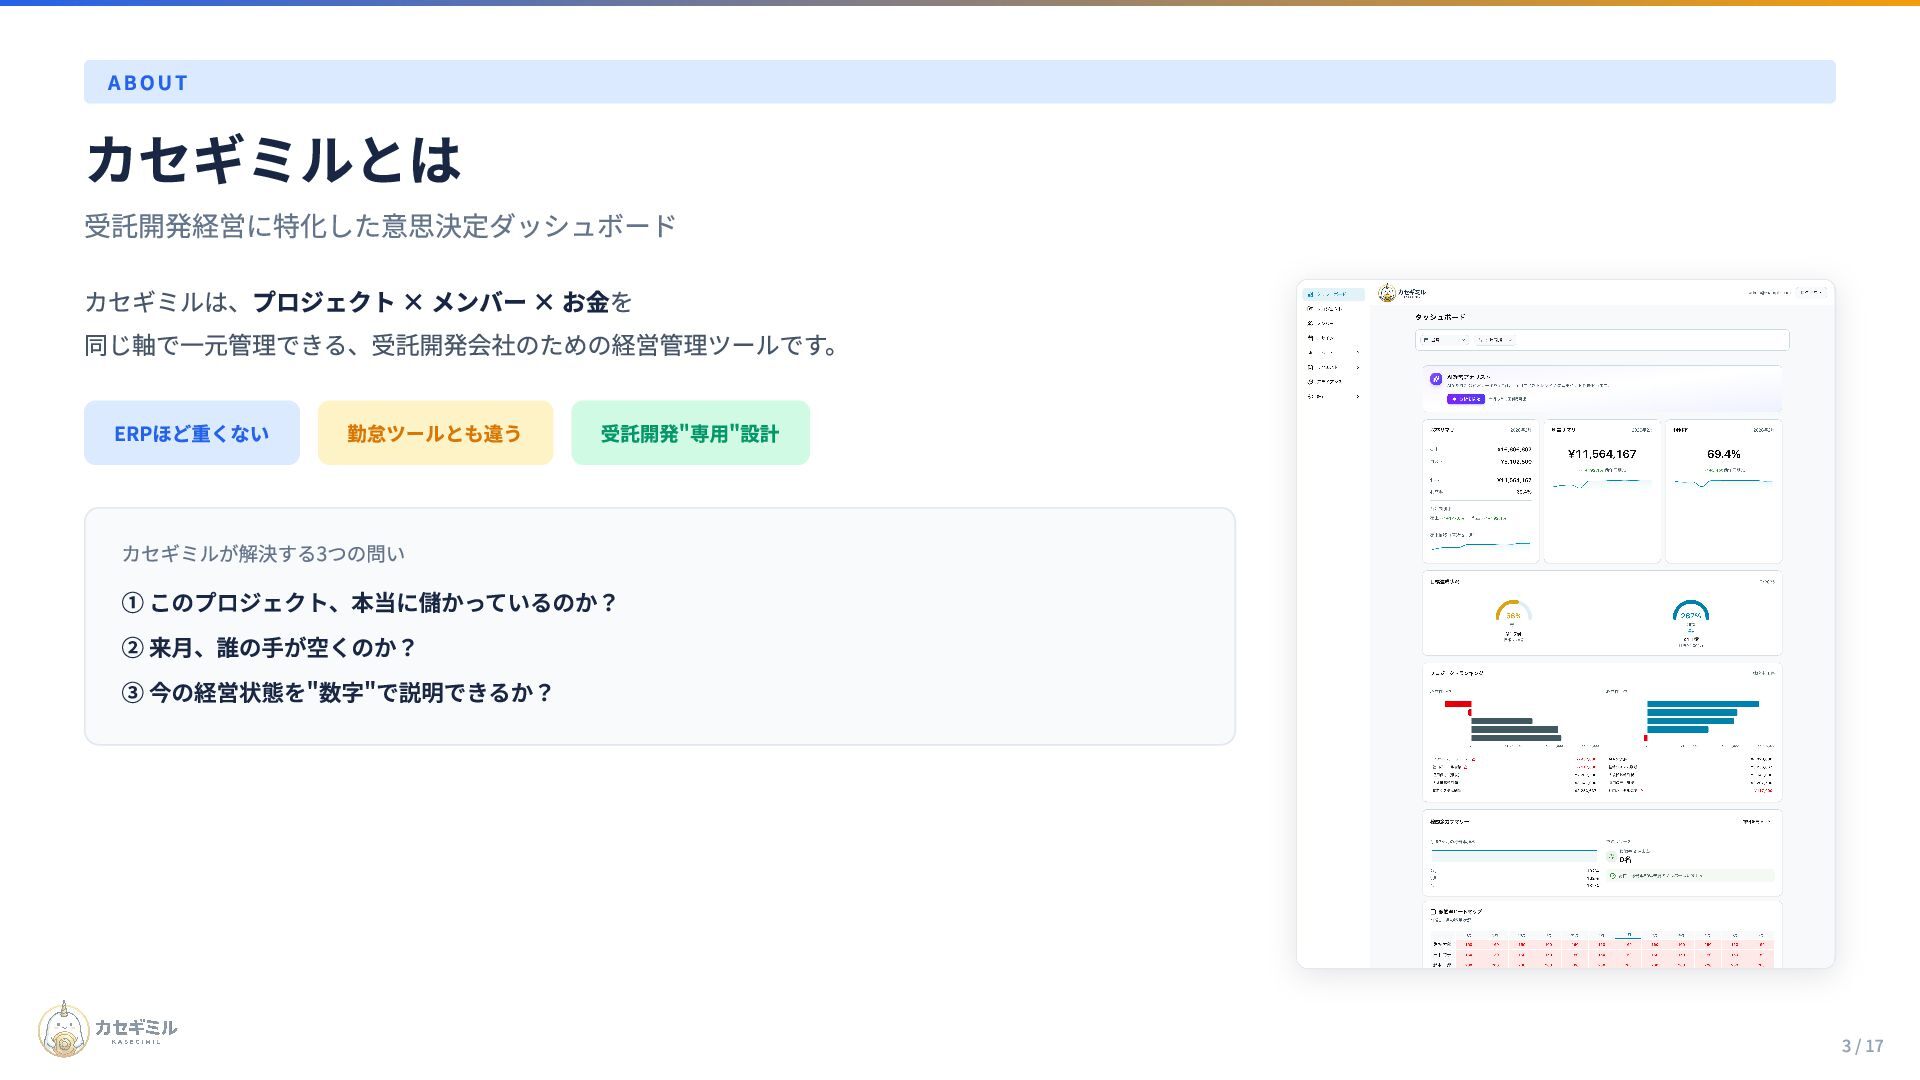Click the カセギミル mascot logo at the slide's bottom-left
The width and height of the screenshot is (1920, 1080).
click(65, 1029)
